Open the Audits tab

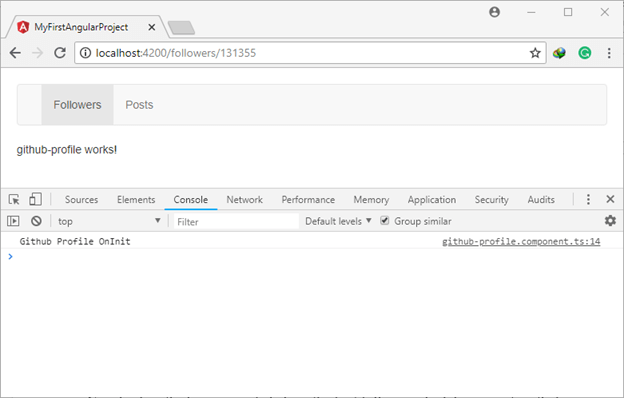(x=541, y=199)
